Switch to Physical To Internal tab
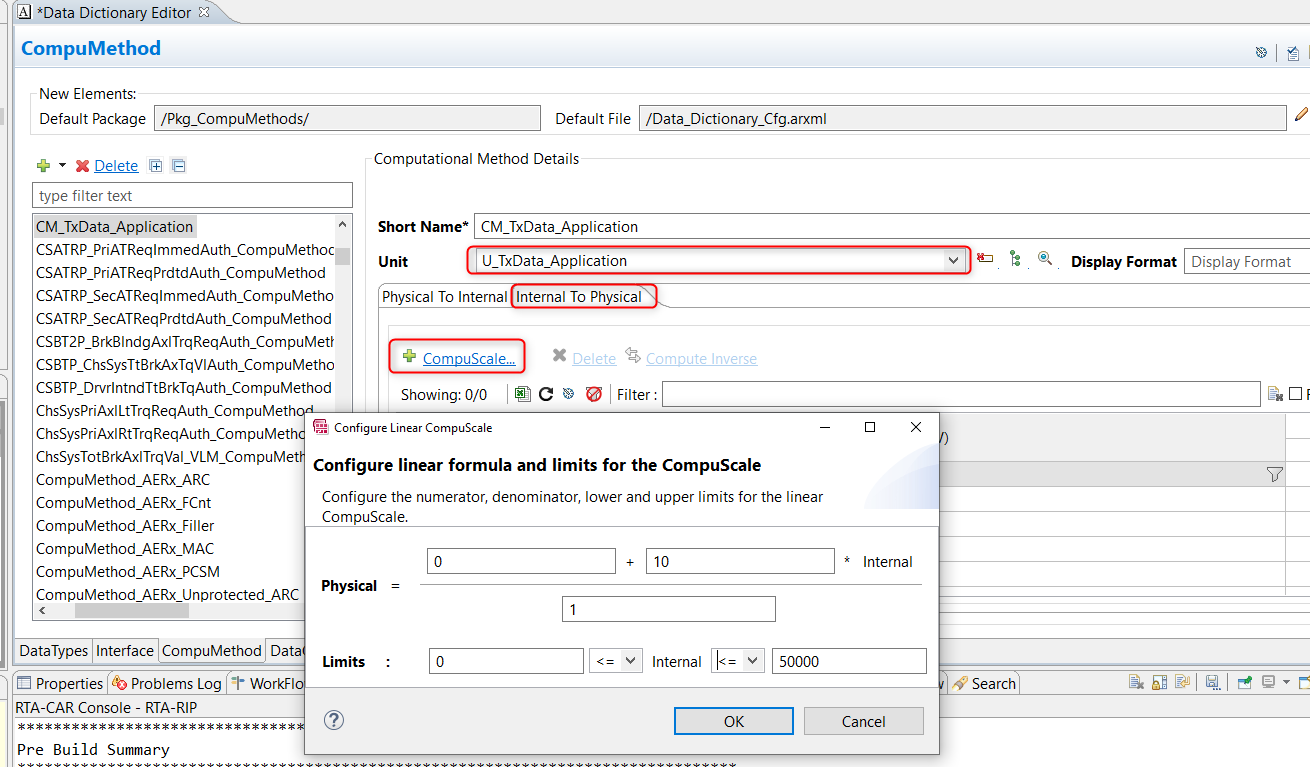 pos(445,297)
